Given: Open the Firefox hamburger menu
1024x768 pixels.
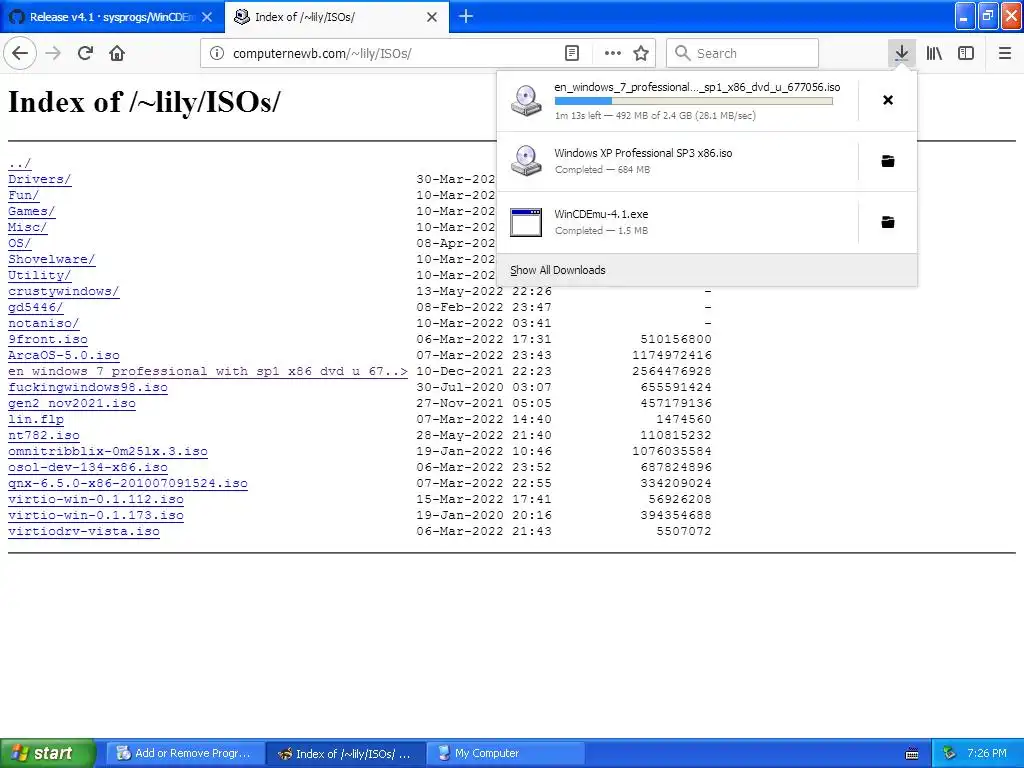Looking at the screenshot, I should click(x=1005, y=54).
